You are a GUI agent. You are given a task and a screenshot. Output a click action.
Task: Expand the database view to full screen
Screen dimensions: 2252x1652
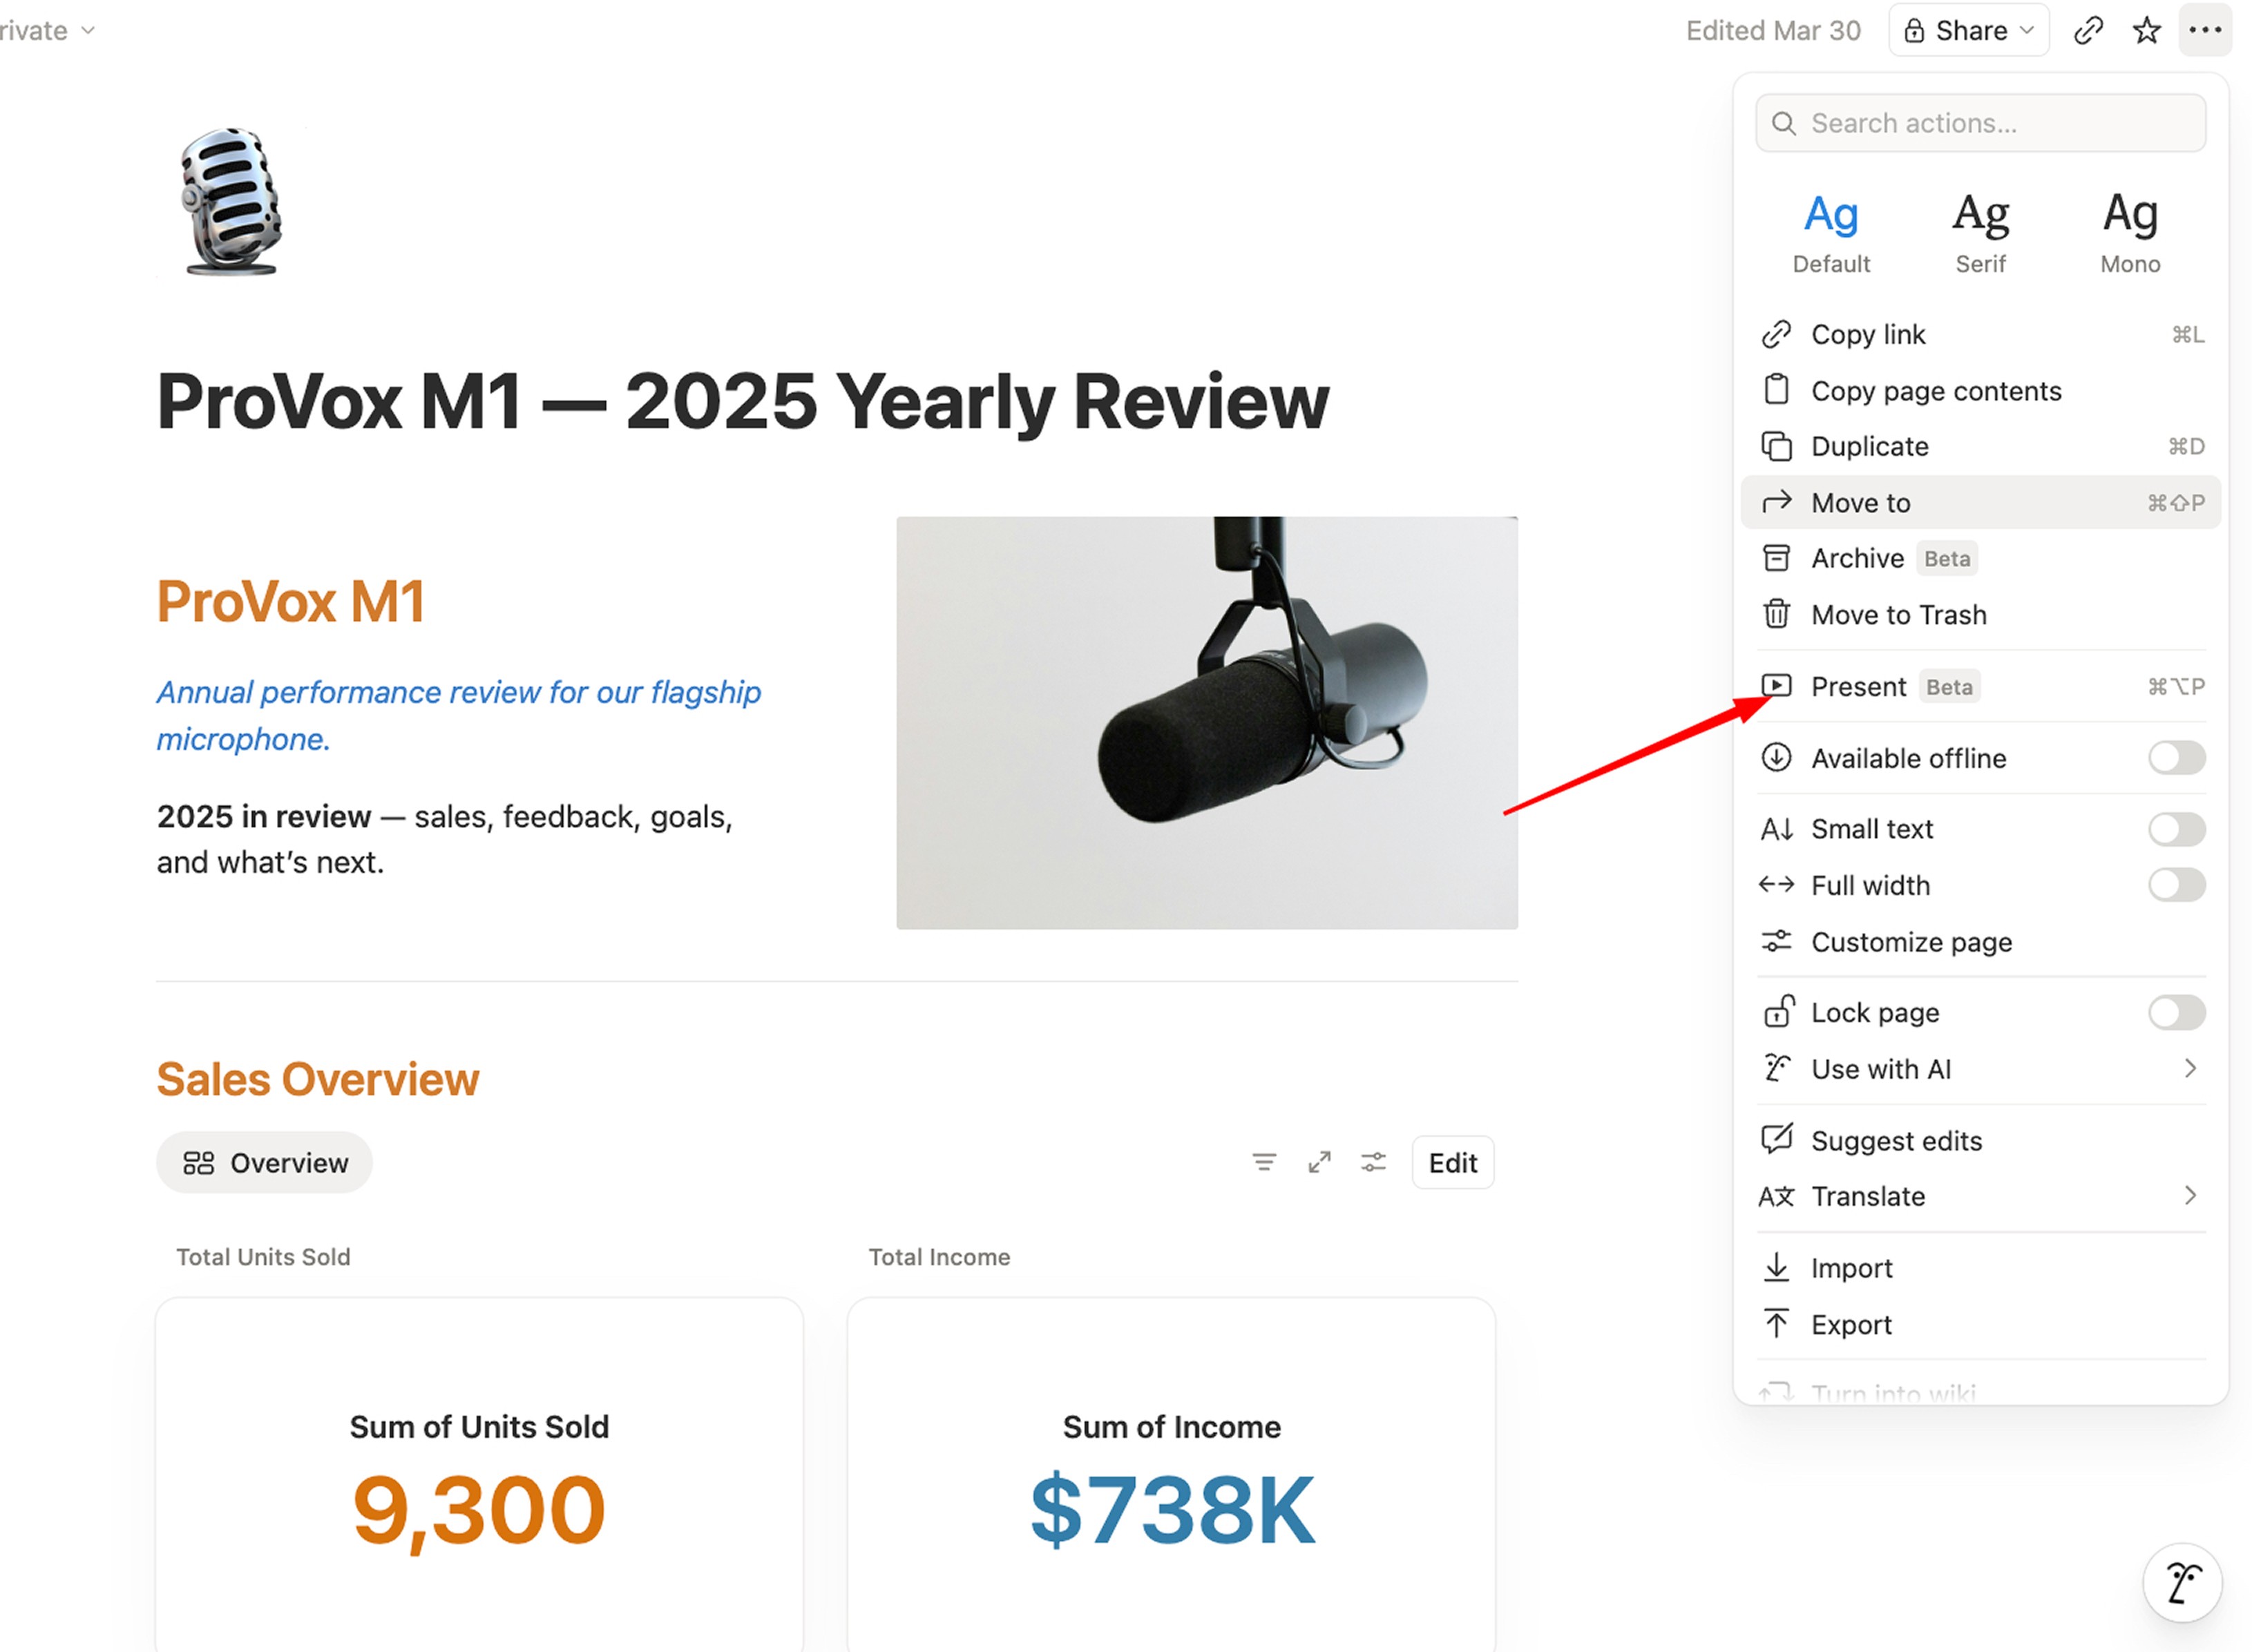click(1319, 1162)
